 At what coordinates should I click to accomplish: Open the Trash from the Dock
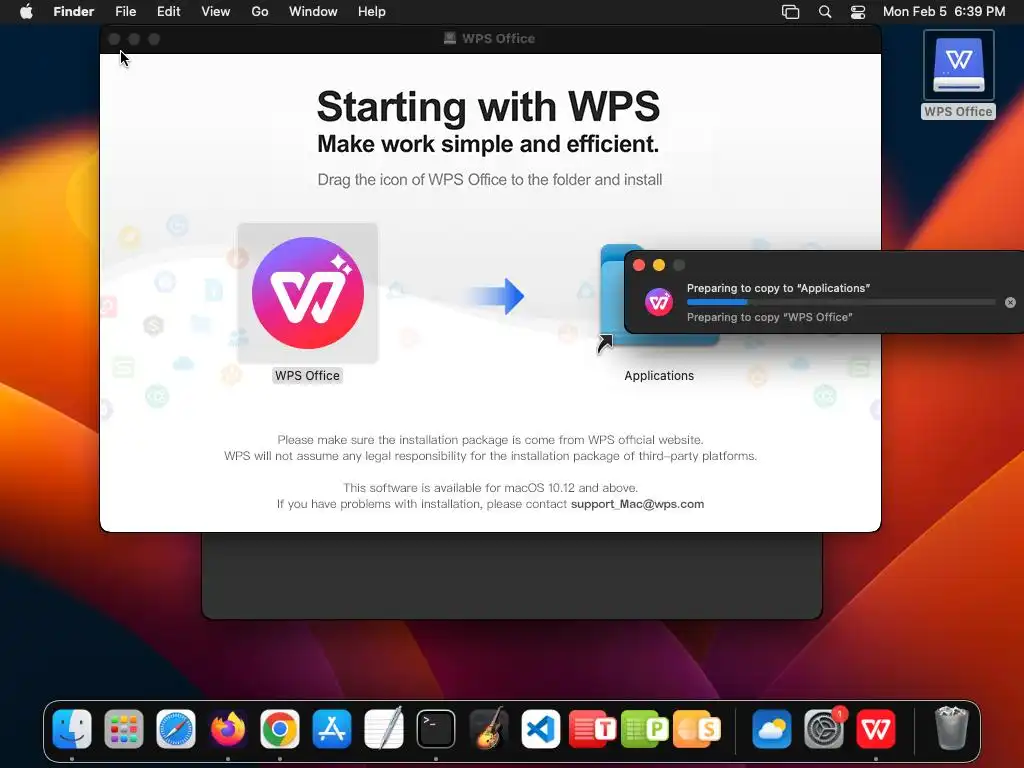(951, 728)
